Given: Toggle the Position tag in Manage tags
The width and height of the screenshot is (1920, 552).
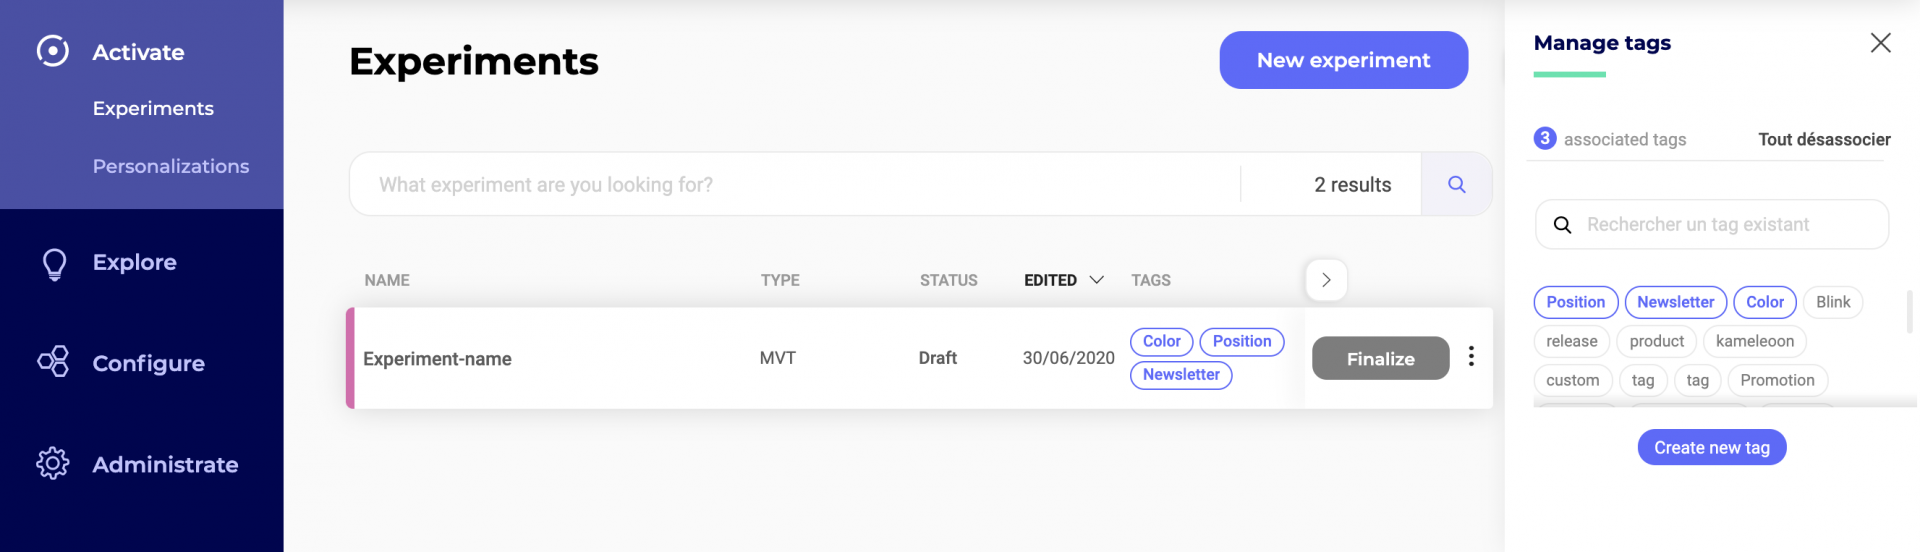Looking at the screenshot, I should tap(1575, 302).
